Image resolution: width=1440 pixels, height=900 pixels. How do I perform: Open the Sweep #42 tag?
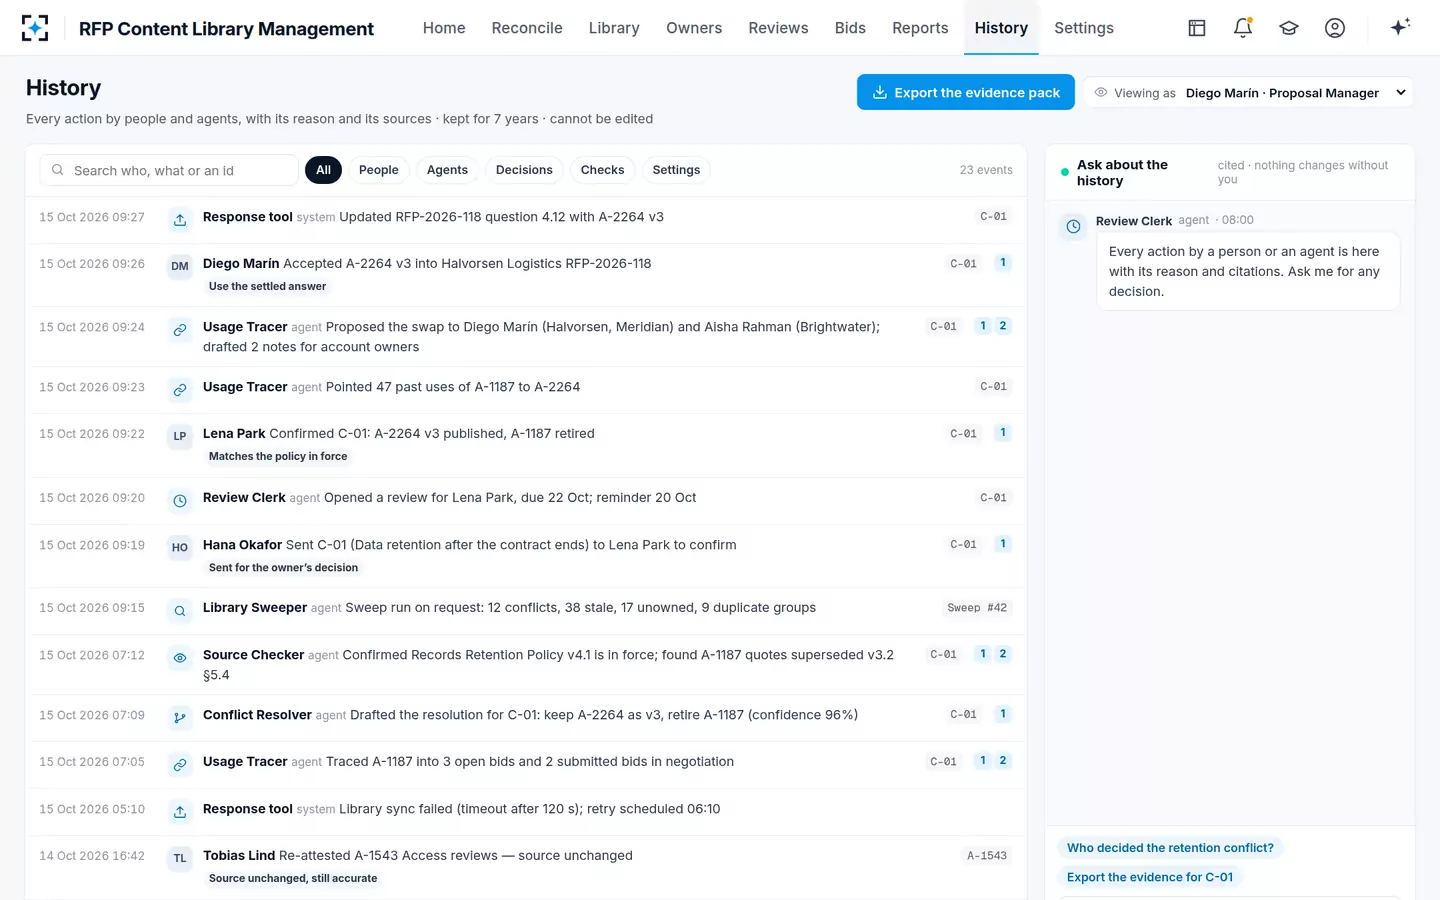tap(977, 608)
